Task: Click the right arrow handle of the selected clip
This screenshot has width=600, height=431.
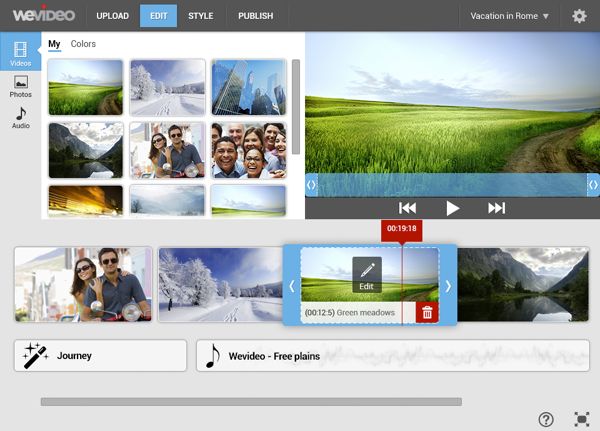Action: [448, 286]
